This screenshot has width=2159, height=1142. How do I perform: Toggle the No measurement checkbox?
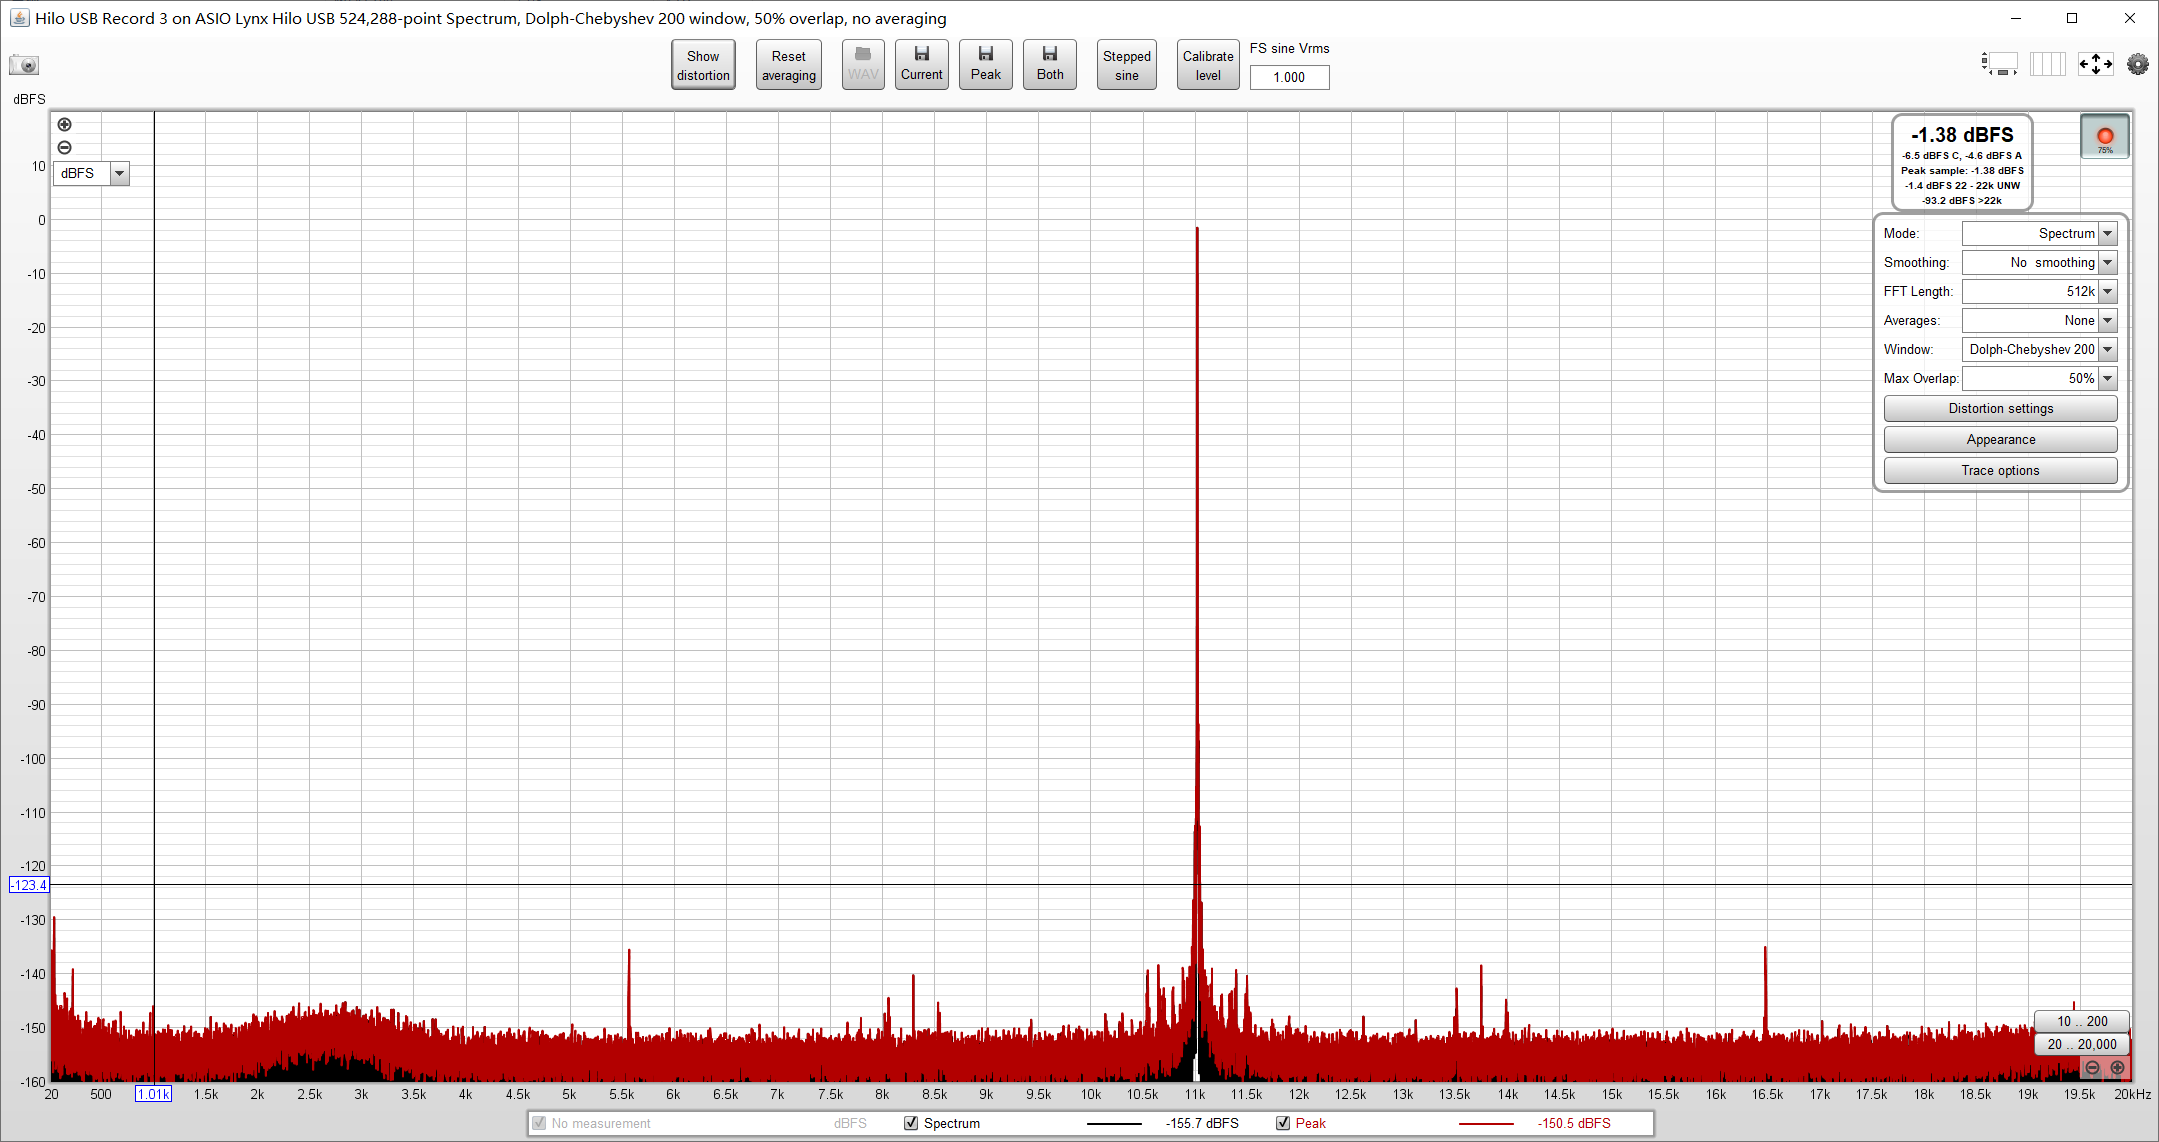[x=539, y=1123]
